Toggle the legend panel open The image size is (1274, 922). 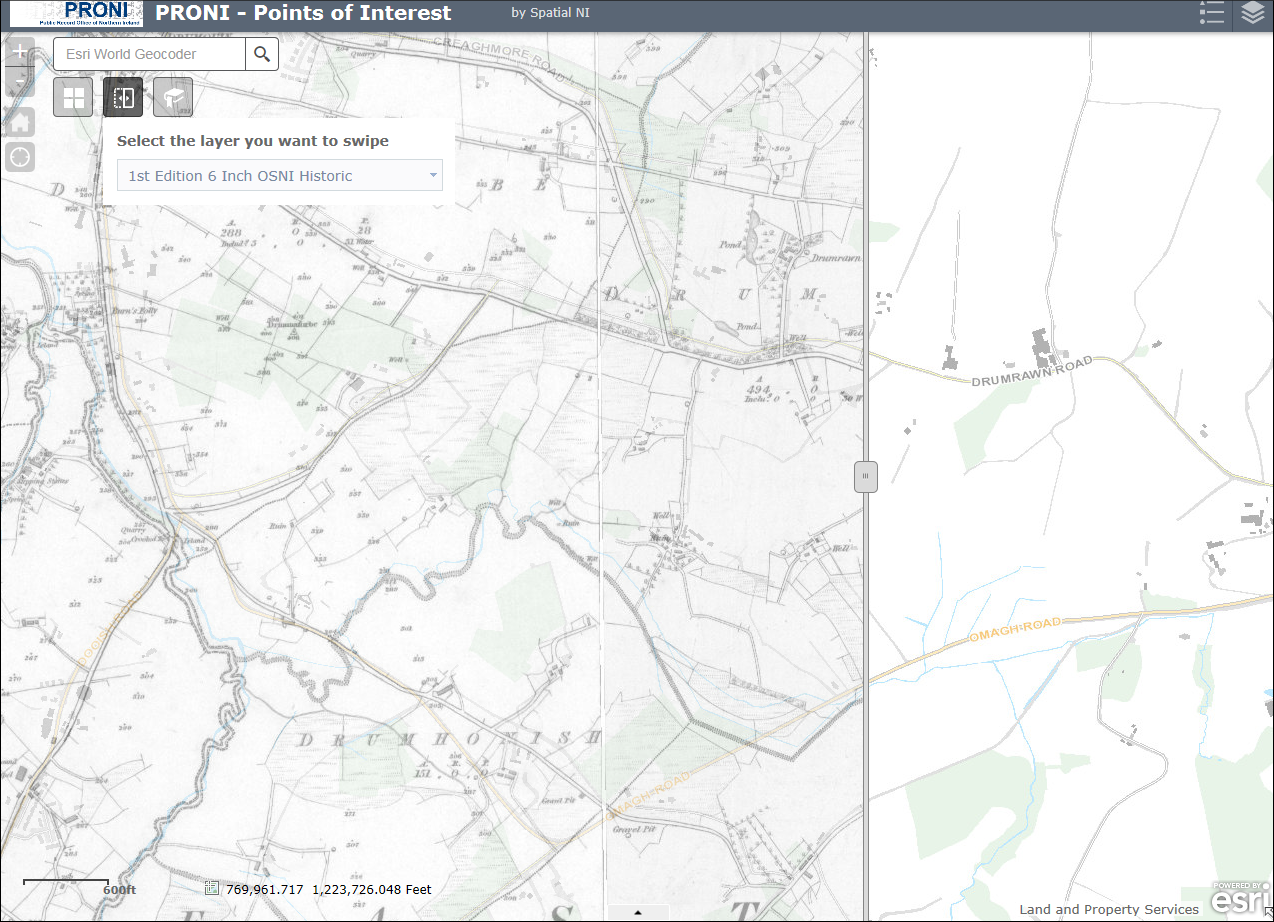click(x=1211, y=13)
